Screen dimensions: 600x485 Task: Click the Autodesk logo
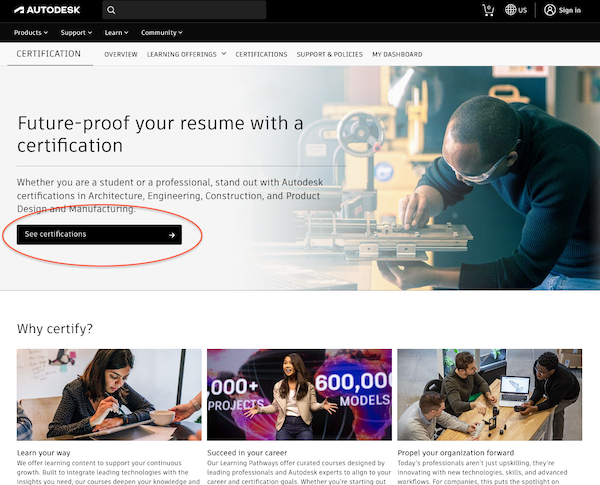coord(47,10)
